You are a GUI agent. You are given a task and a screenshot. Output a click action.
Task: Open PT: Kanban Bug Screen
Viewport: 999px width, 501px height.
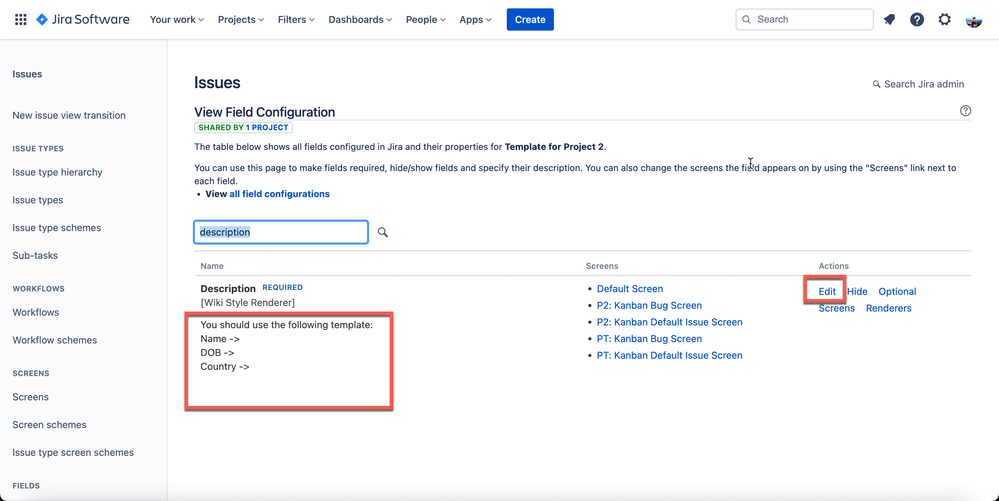pyautogui.click(x=649, y=338)
